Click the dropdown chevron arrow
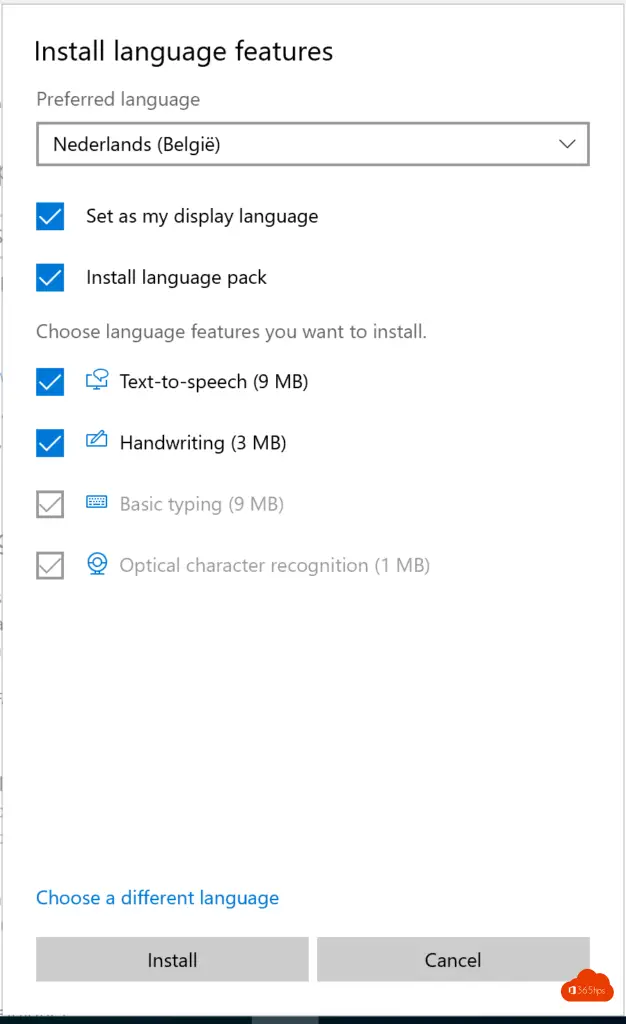The width and height of the screenshot is (626, 1024). pyautogui.click(x=567, y=144)
